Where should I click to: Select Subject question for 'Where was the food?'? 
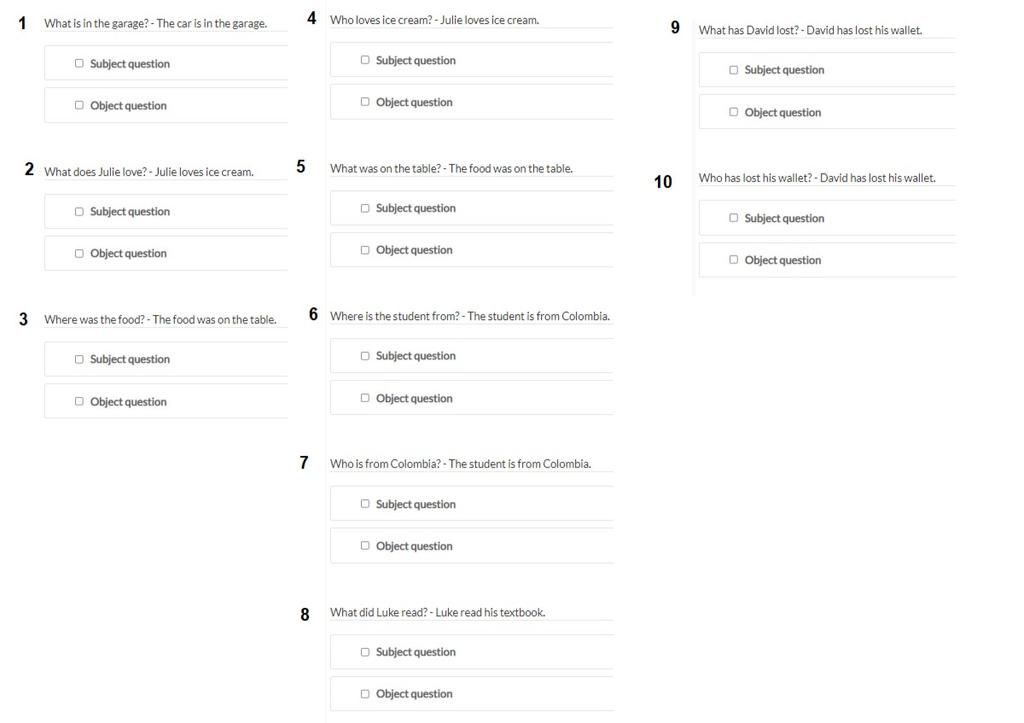click(x=79, y=359)
